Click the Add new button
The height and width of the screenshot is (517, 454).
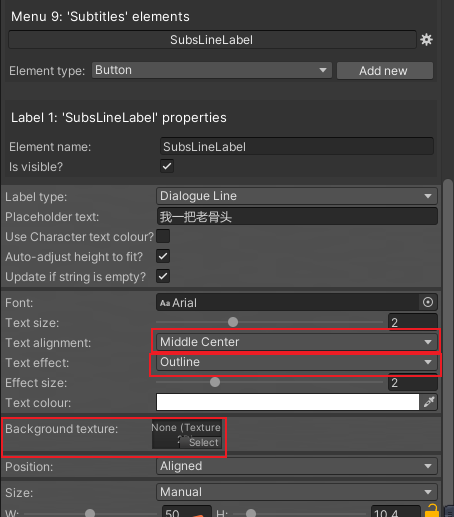pos(385,71)
